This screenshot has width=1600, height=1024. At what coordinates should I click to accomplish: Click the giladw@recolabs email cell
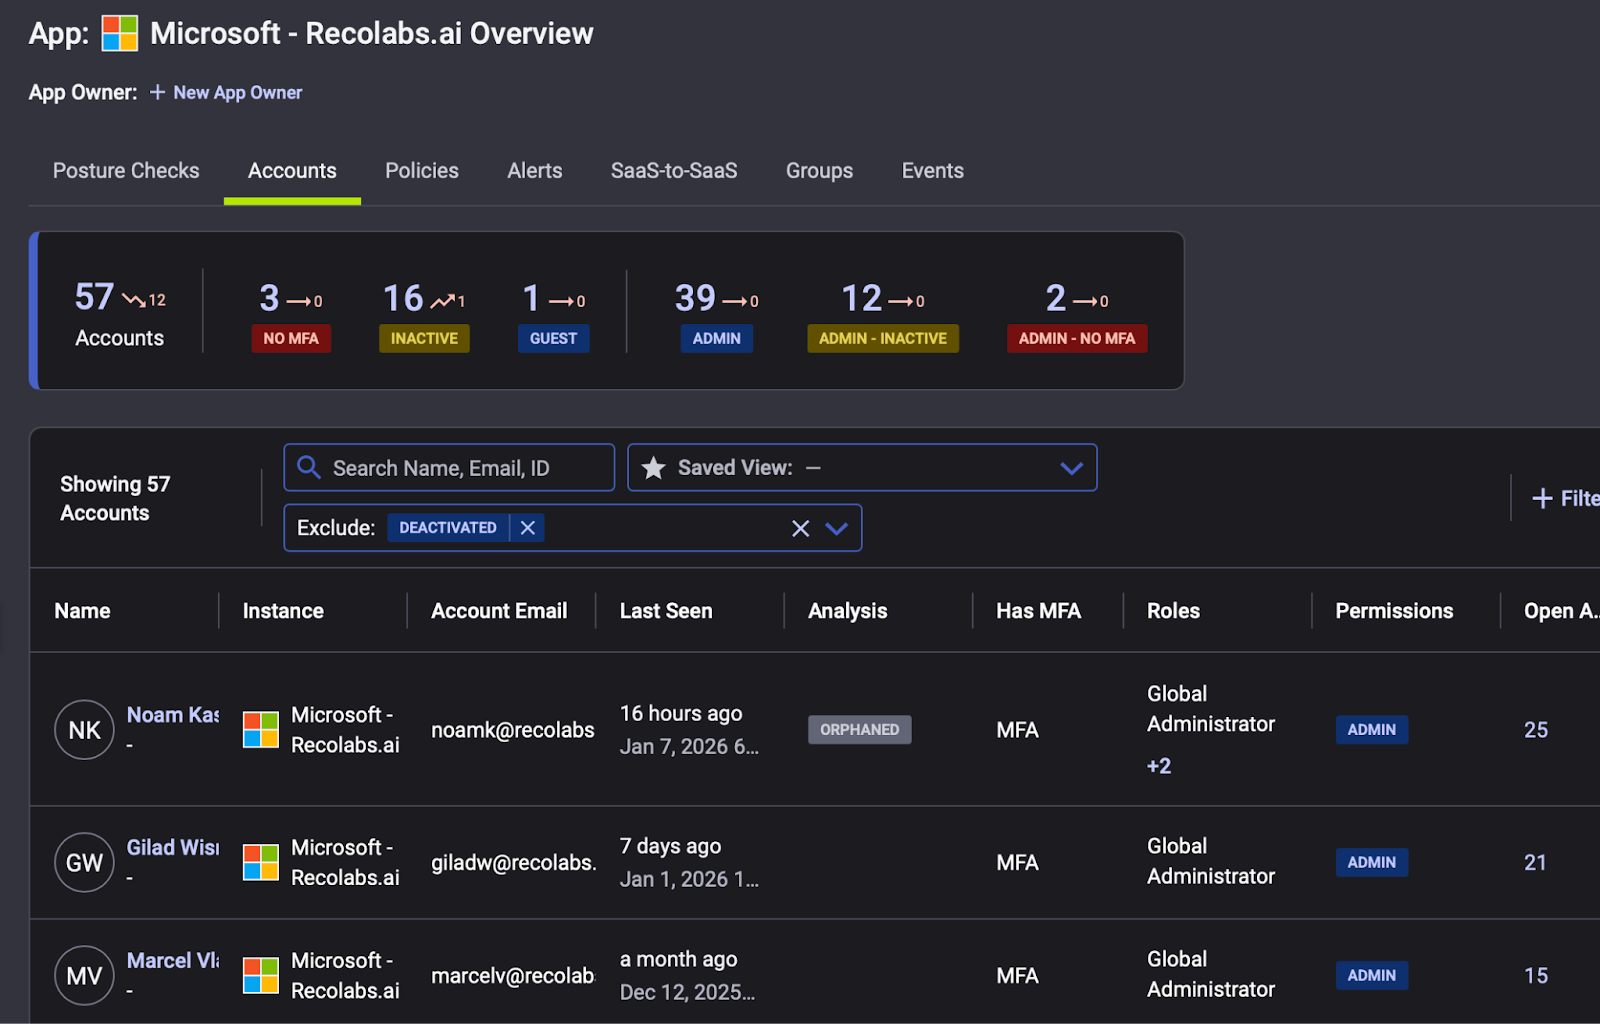(x=513, y=862)
